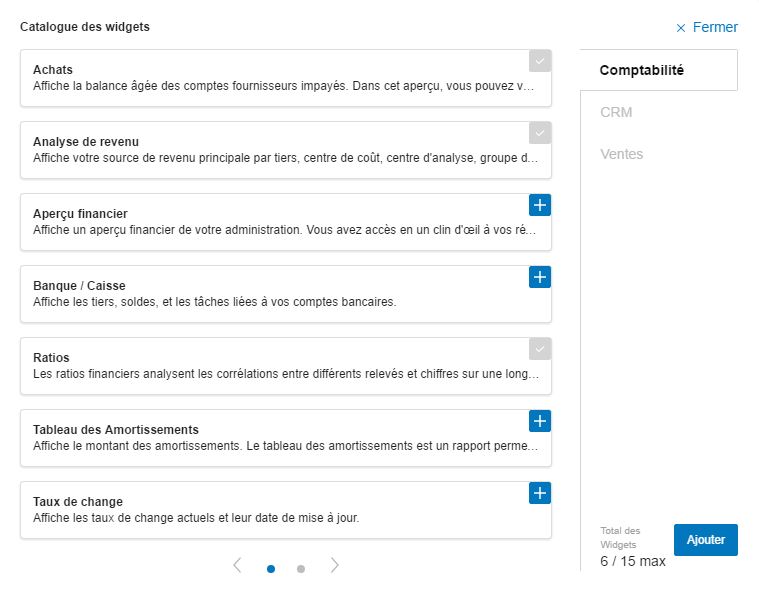Click the Ajouter button
759x589 pixels.
click(706, 540)
